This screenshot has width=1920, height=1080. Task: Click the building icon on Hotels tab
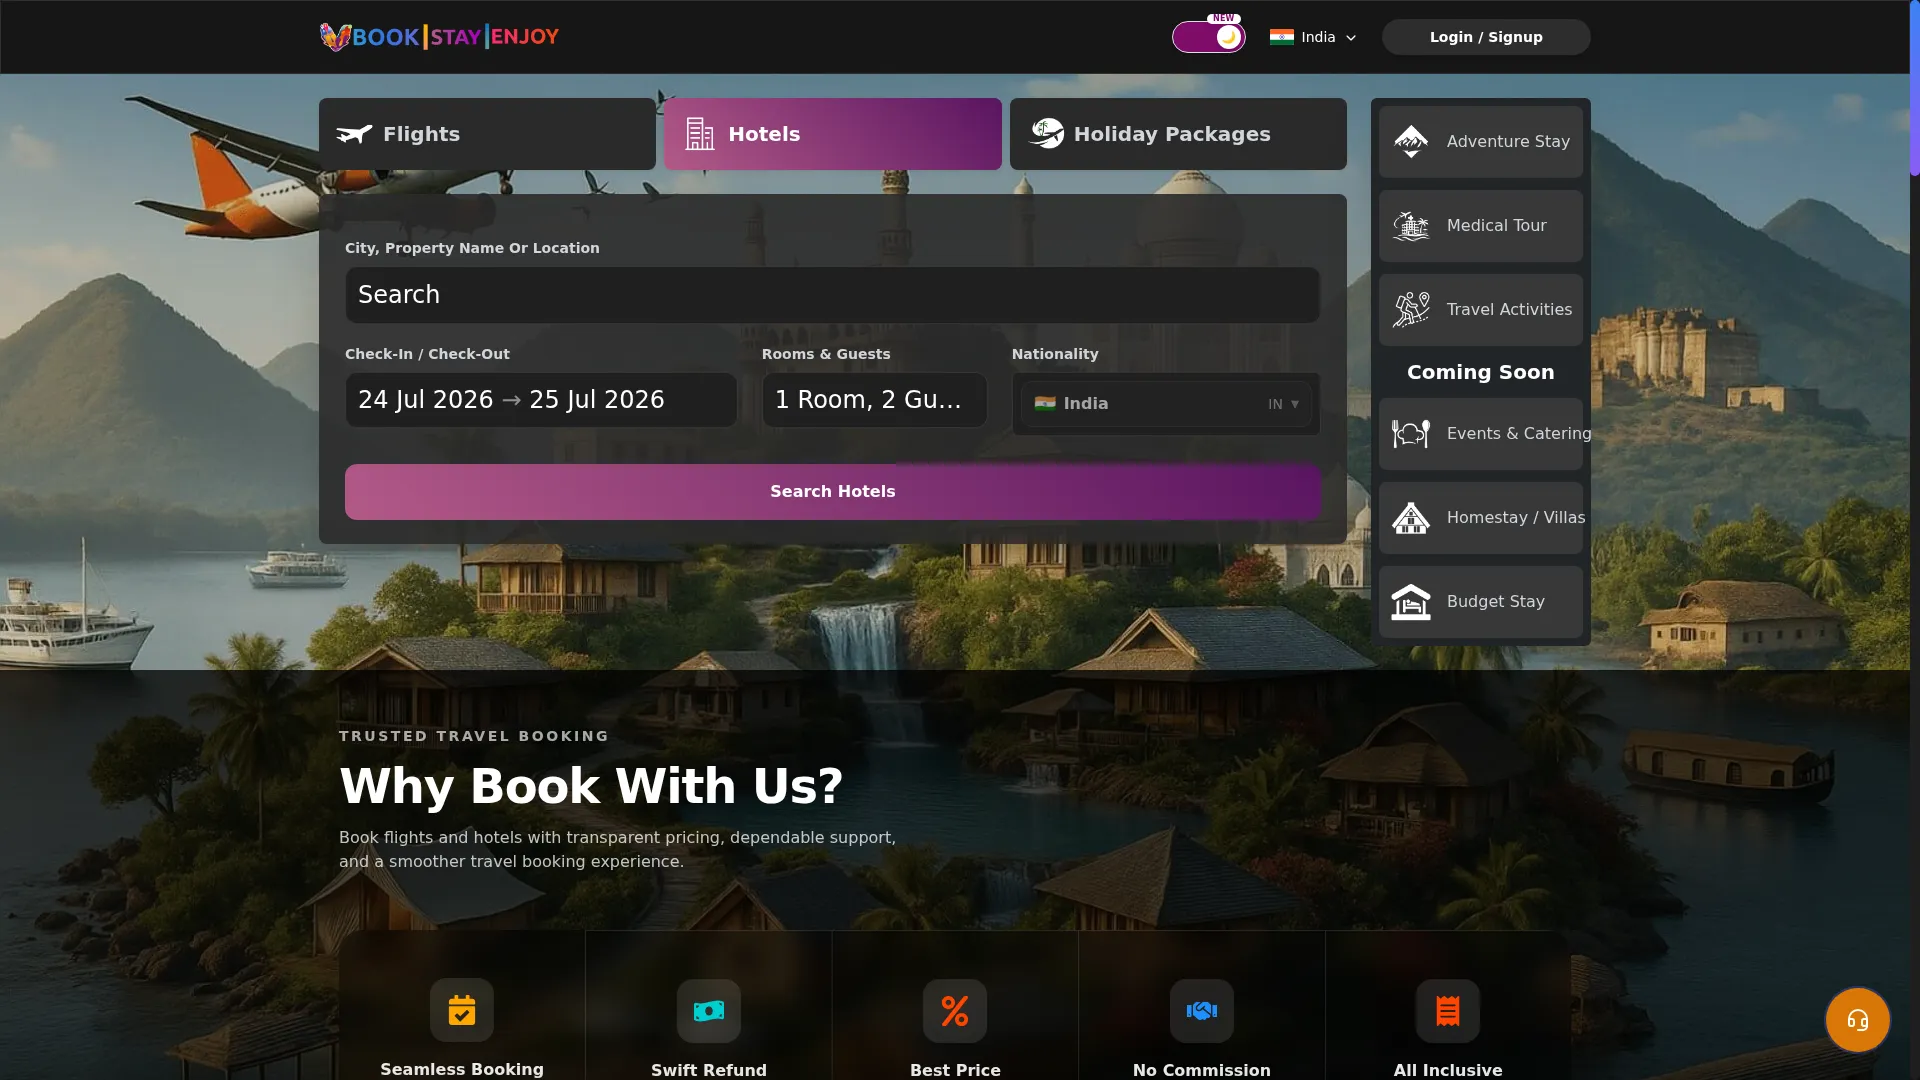point(700,134)
